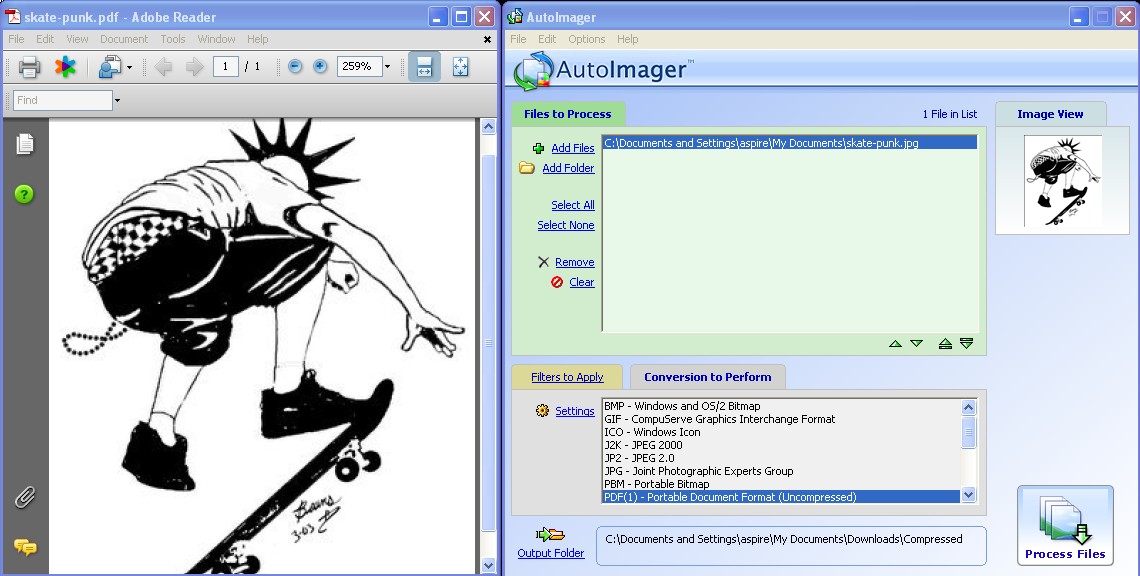Open the Find options dropdown arrow
This screenshot has width=1140, height=576.
click(x=117, y=100)
